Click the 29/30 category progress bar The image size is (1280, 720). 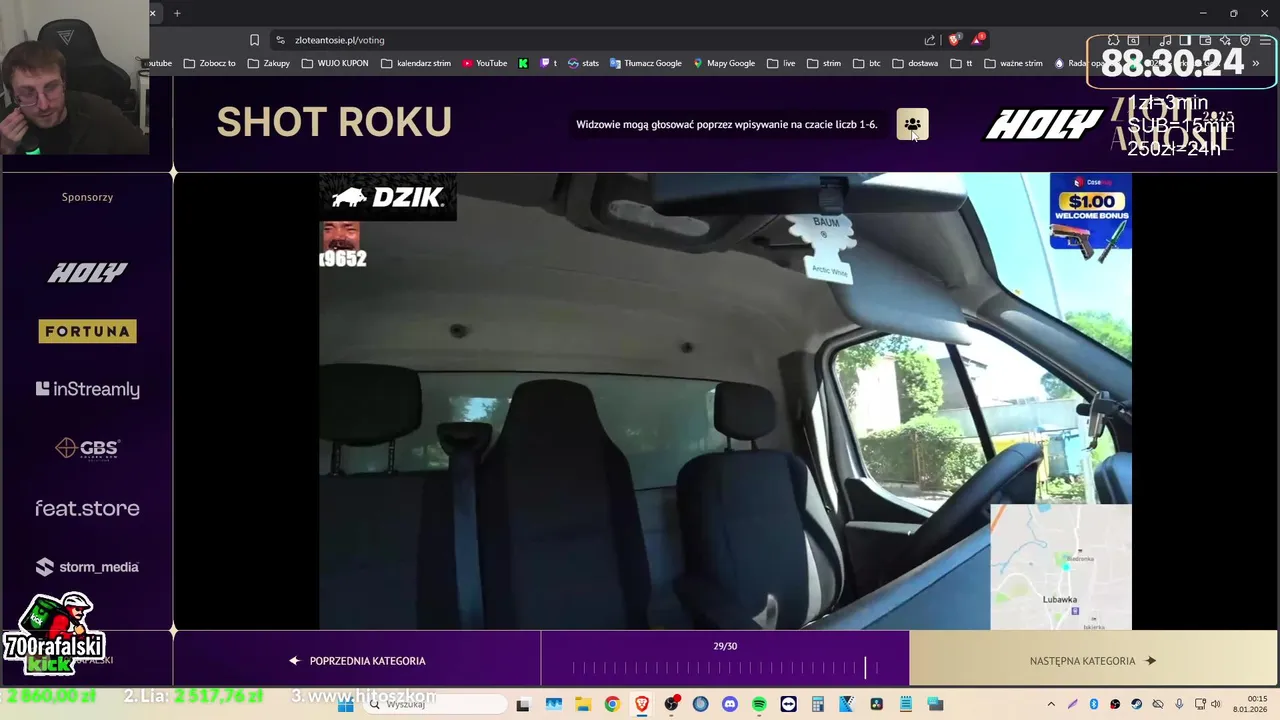coord(725,668)
